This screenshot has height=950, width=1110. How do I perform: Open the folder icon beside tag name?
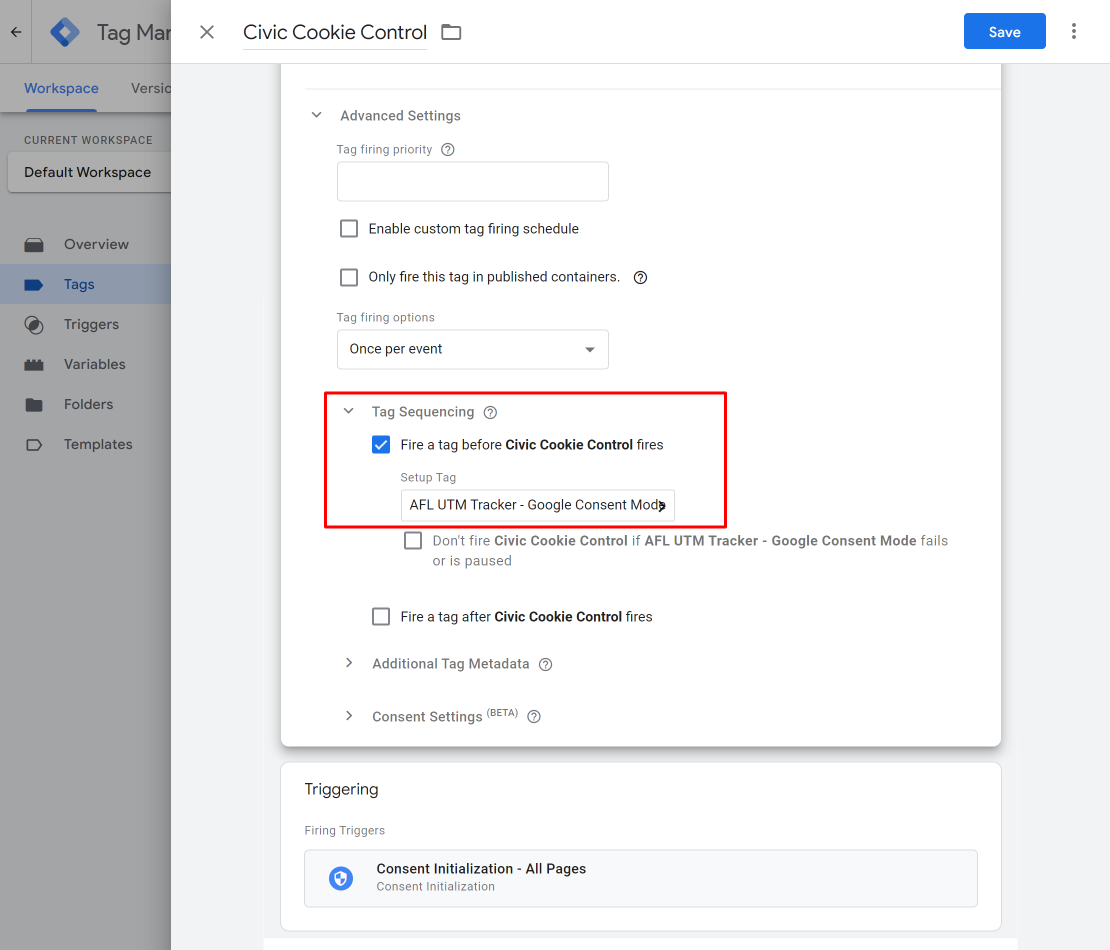(451, 32)
